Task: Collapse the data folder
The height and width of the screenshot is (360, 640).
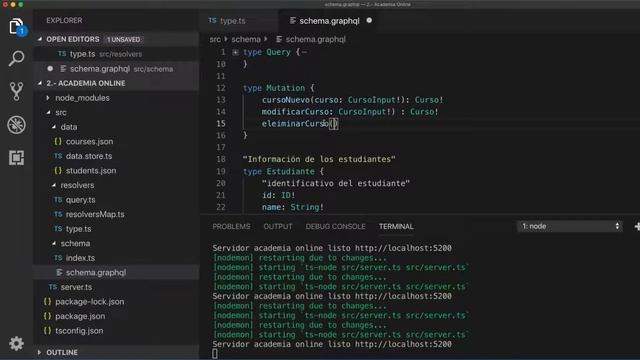Action: pyautogui.click(x=54, y=127)
